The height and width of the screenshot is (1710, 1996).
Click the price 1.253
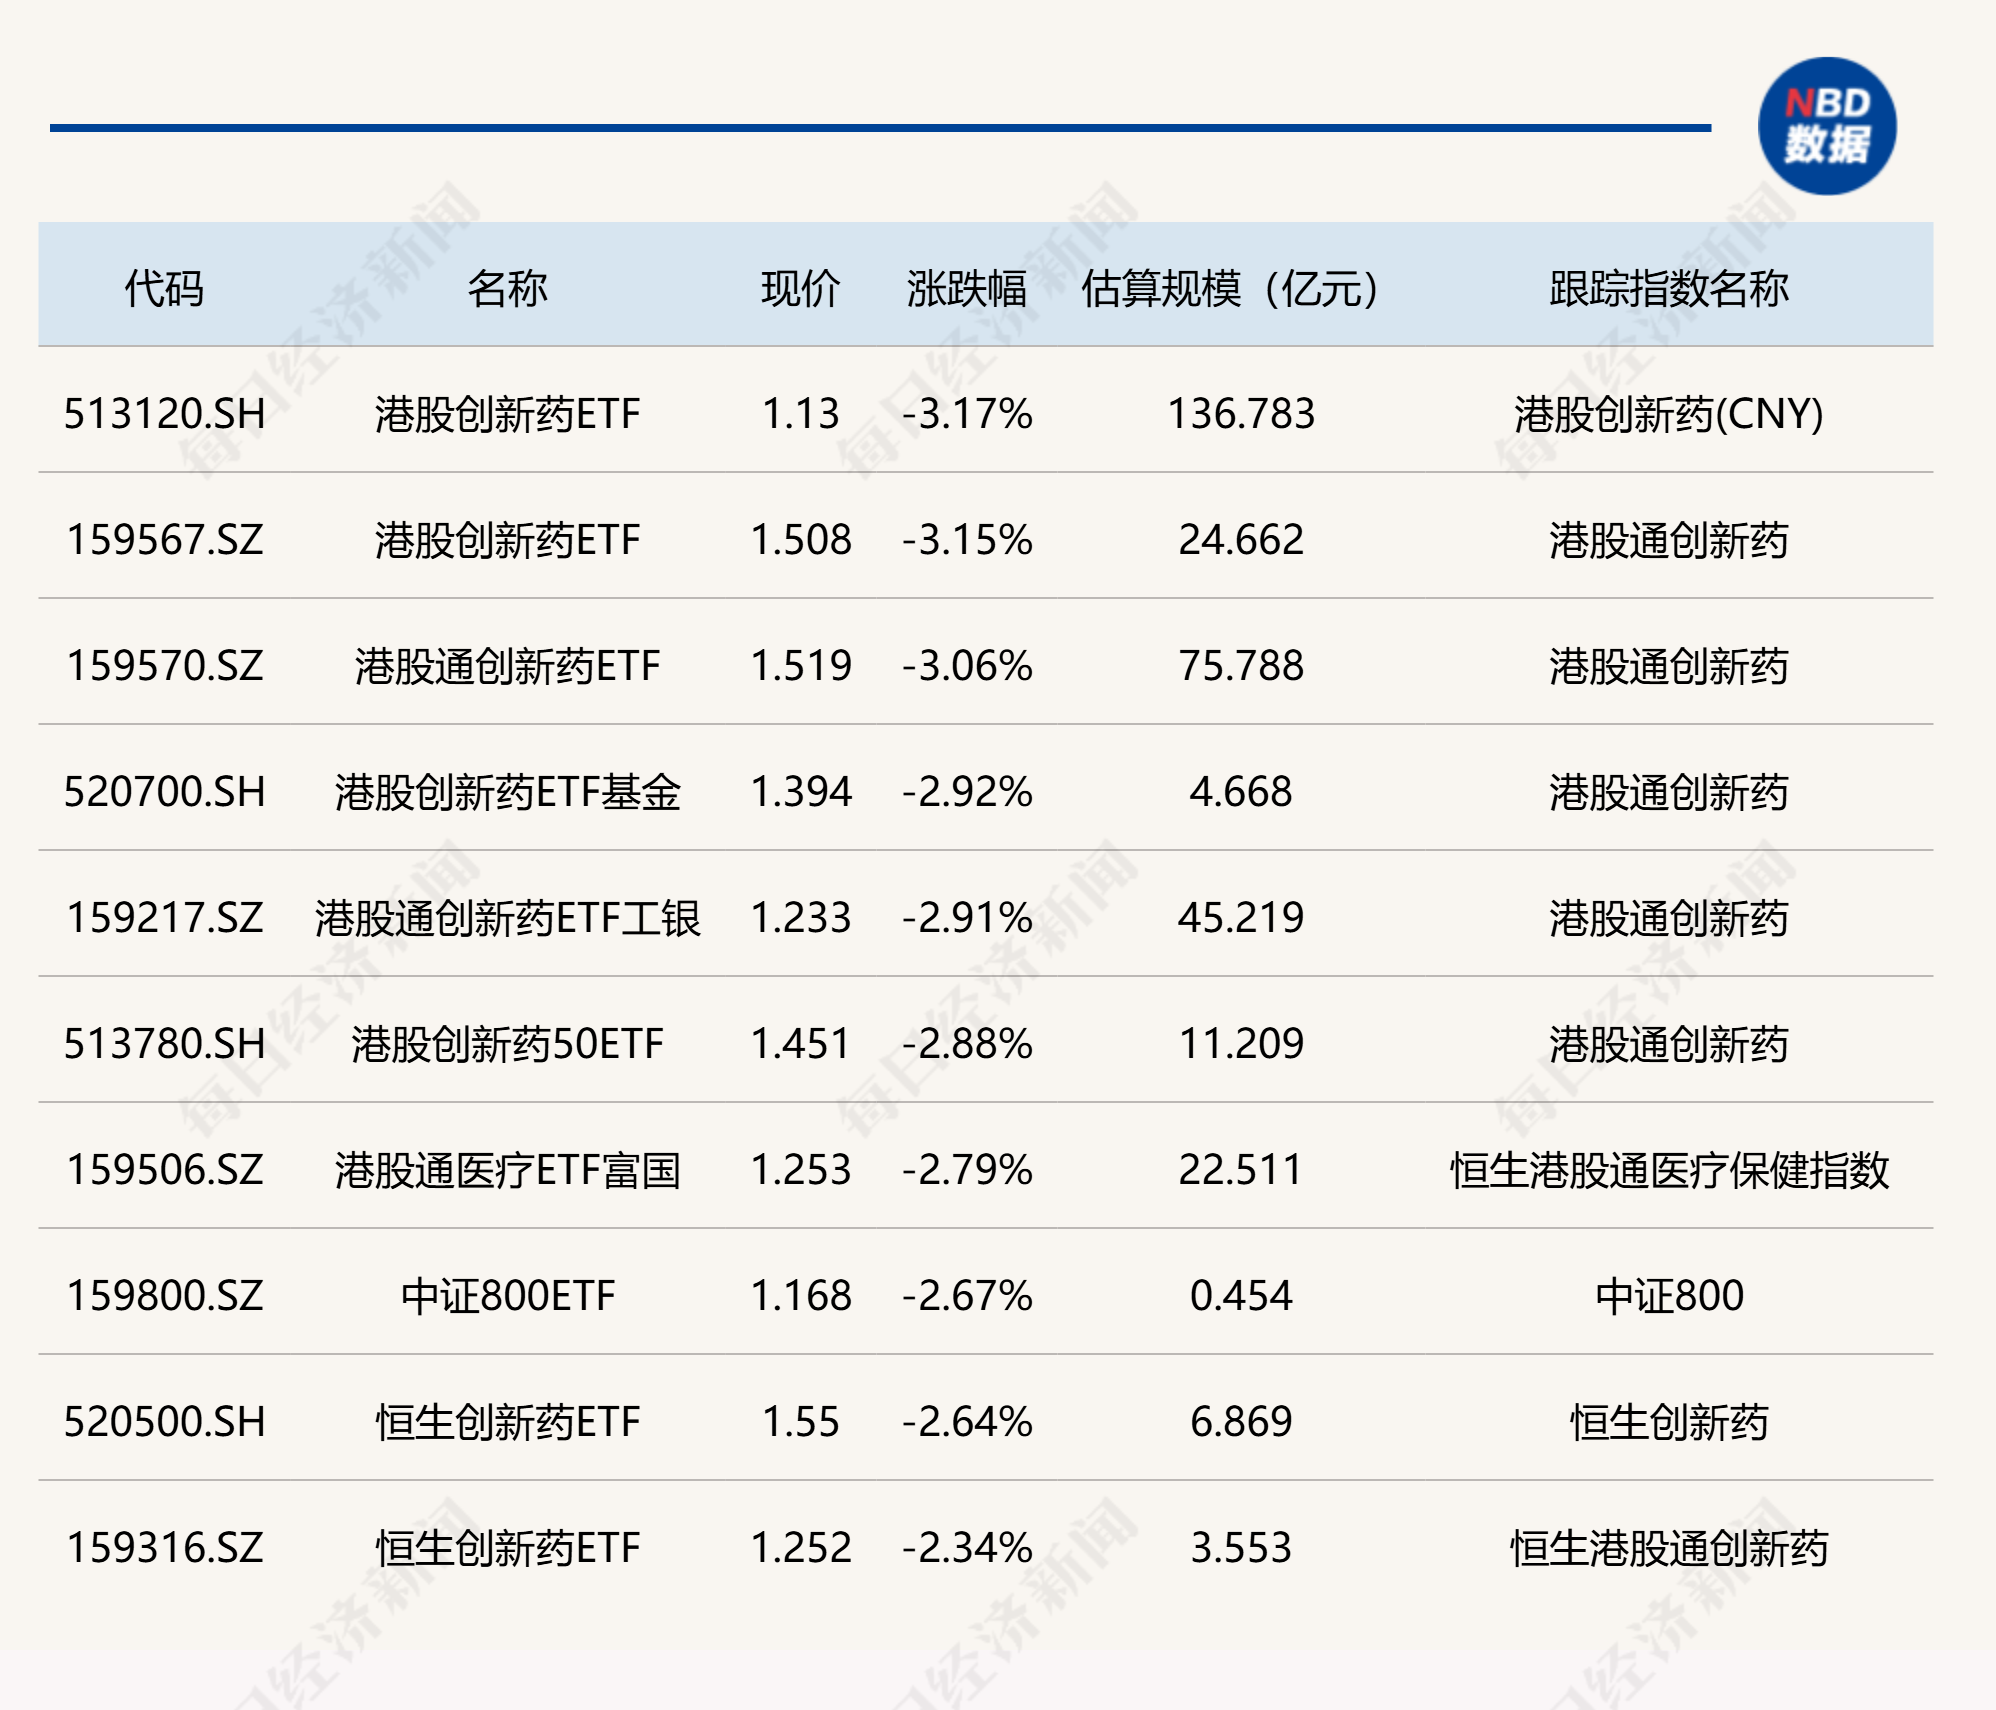click(x=801, y=1169)
